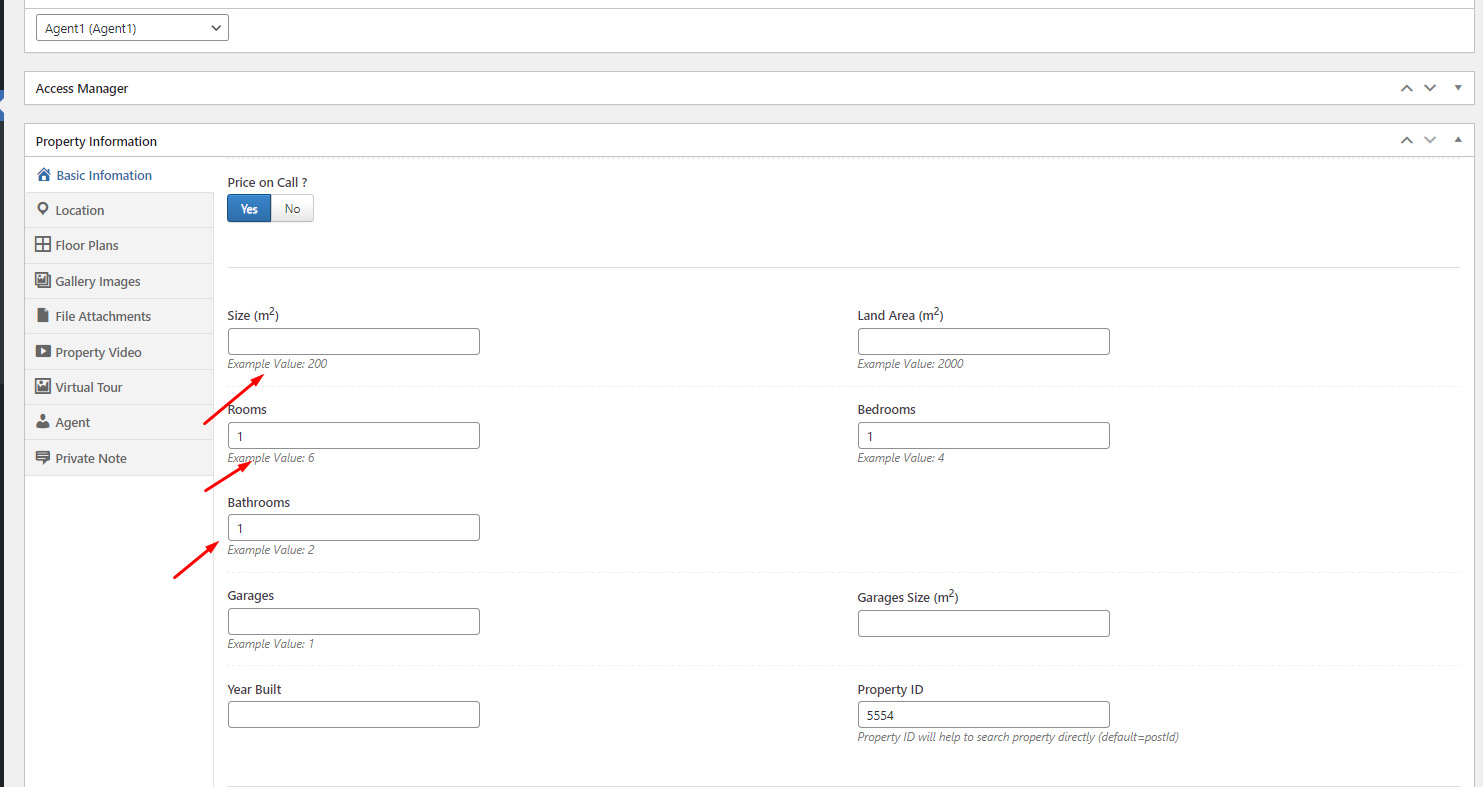Click the "Example Value: 2" hint
The image size is (1483, 787).
[271, 550]
